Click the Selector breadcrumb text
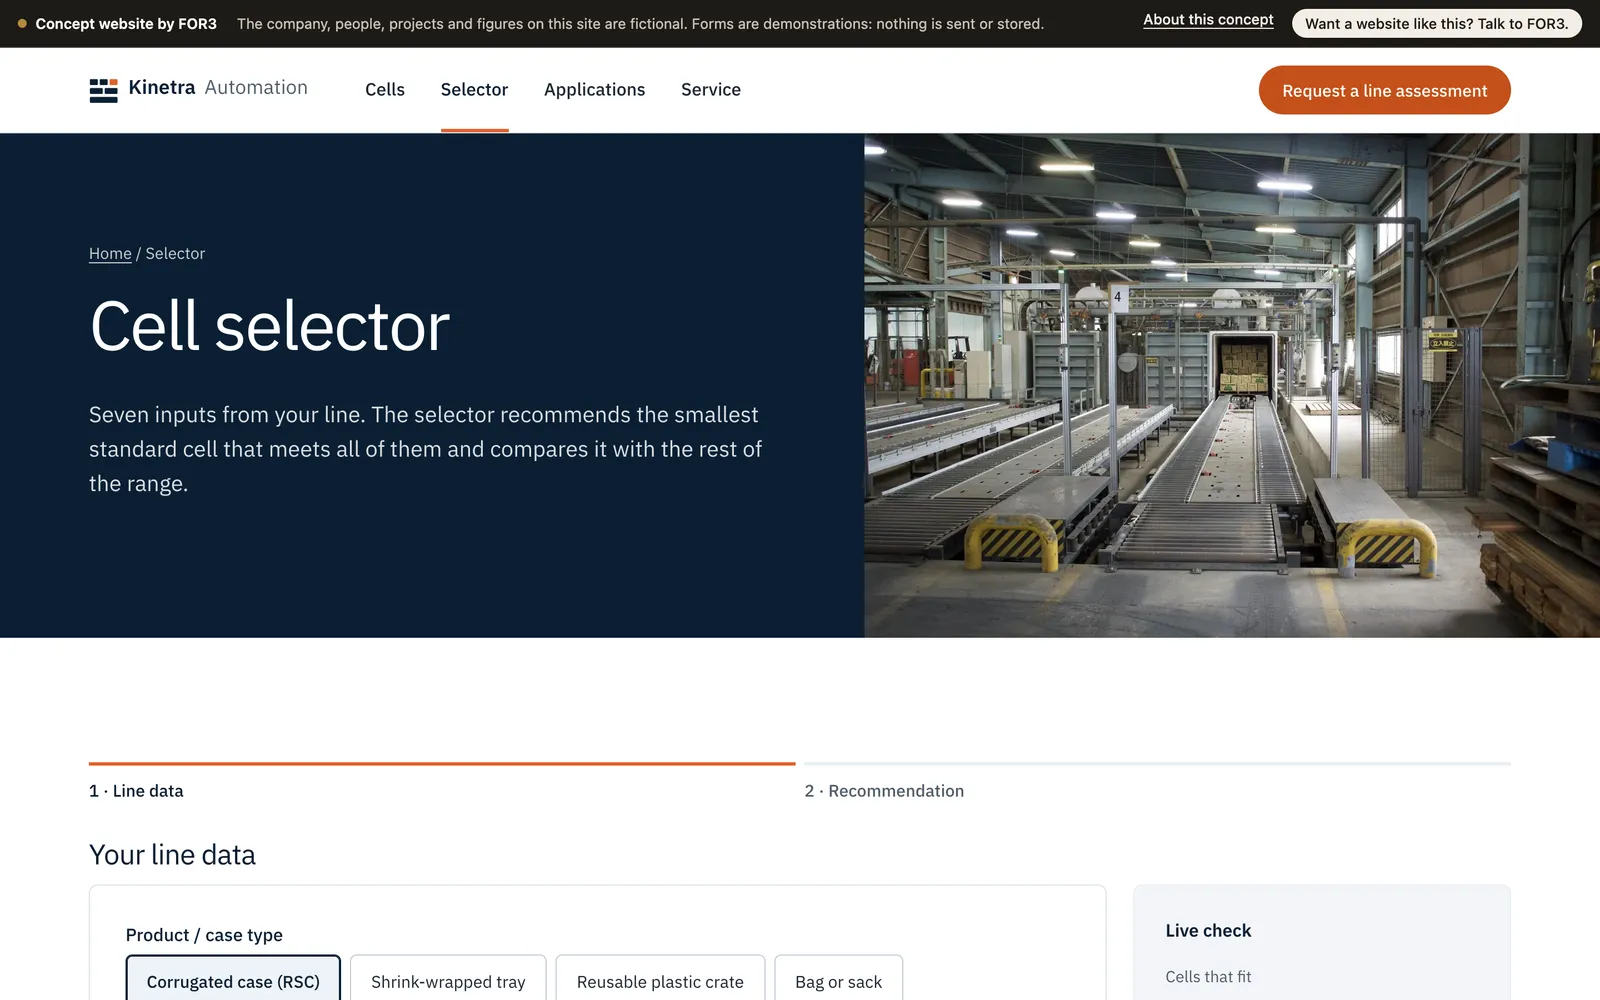Image resolution: width=1600 pixels, height=1000 pixels. tap(175, 254)
